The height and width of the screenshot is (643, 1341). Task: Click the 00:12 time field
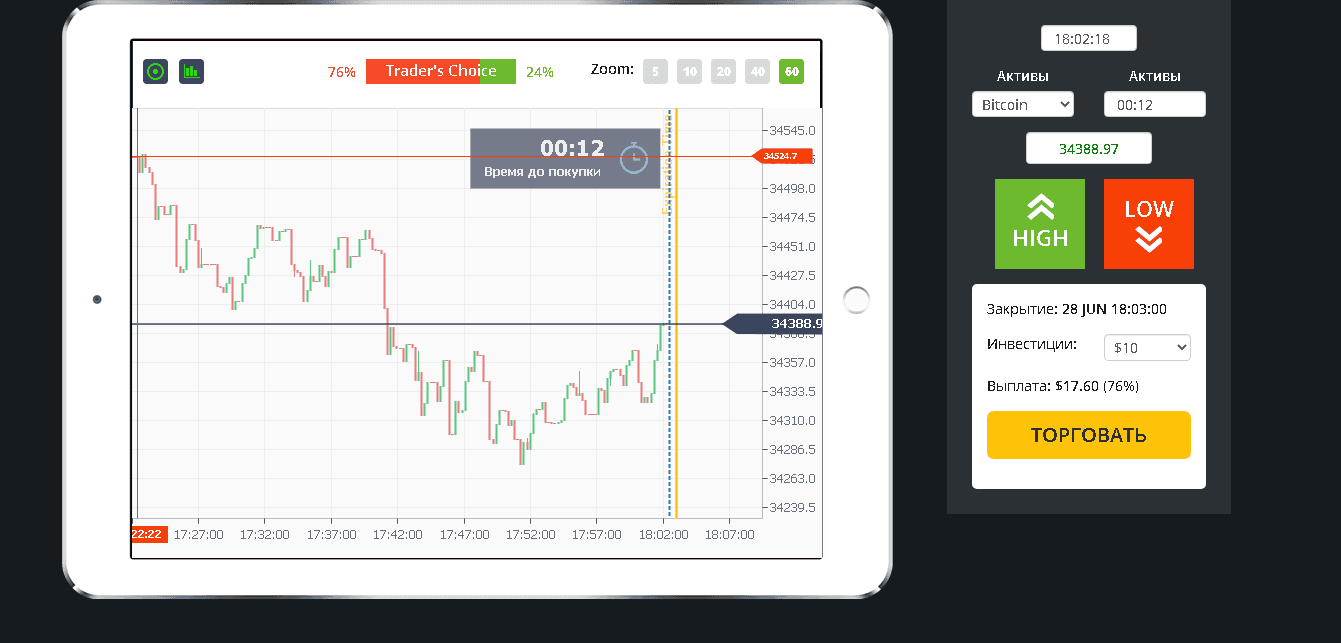point(1154,104)
